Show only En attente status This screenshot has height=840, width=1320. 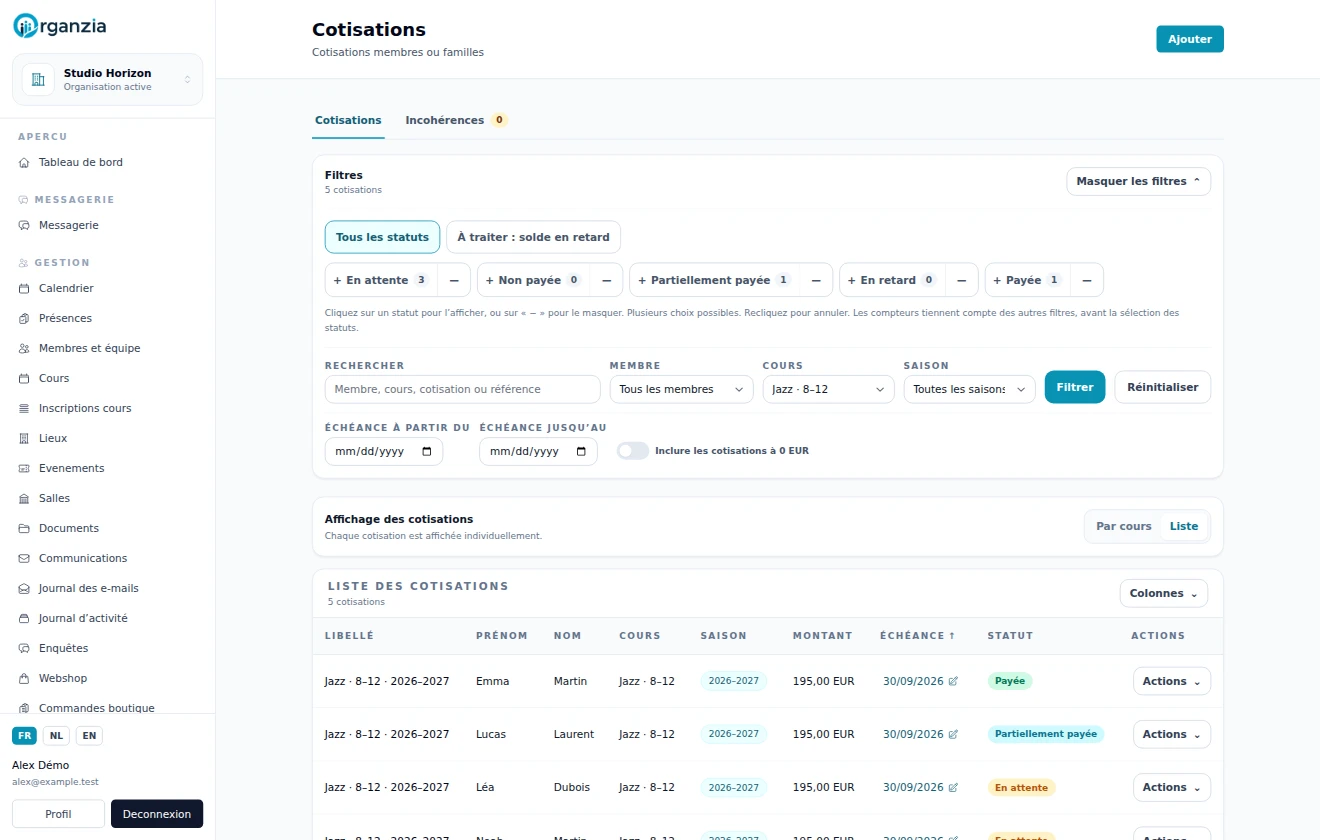pyautogui.click(x=381, y=280)
